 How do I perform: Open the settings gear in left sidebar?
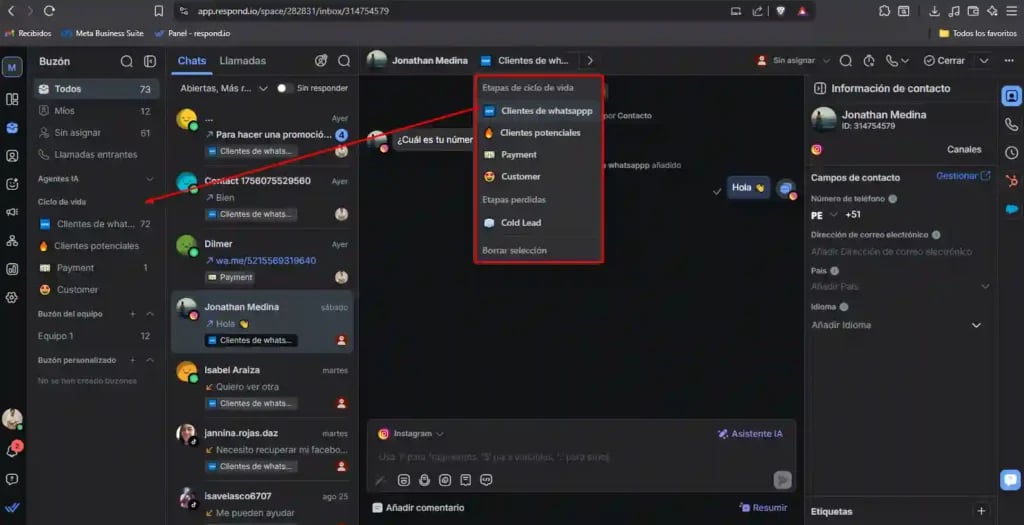pyautogui.click(x=12, y=297)
